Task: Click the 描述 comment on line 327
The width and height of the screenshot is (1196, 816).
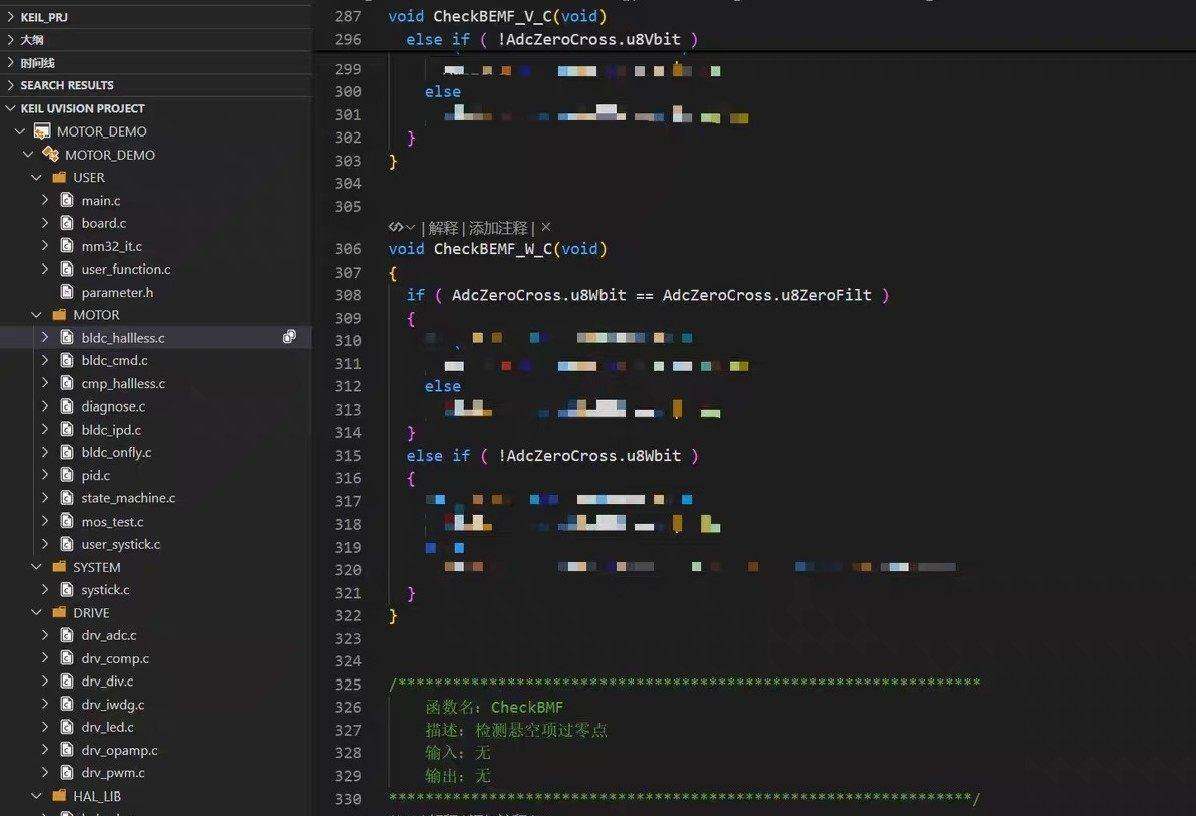Action: pos(516,730)
